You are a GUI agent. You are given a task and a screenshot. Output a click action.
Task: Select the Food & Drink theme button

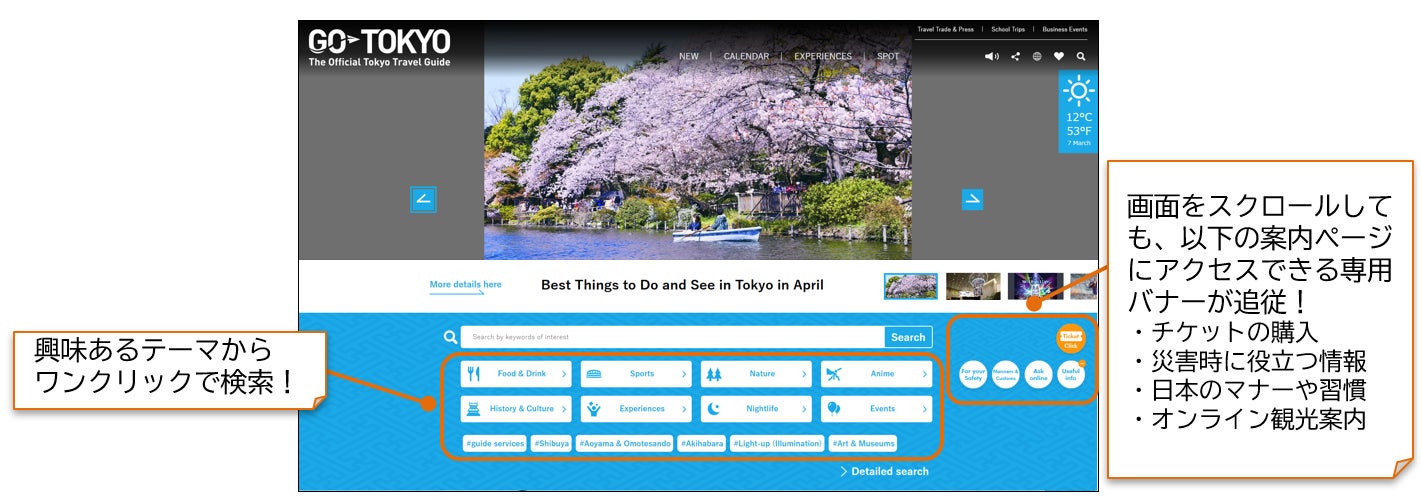pos(516,374)
